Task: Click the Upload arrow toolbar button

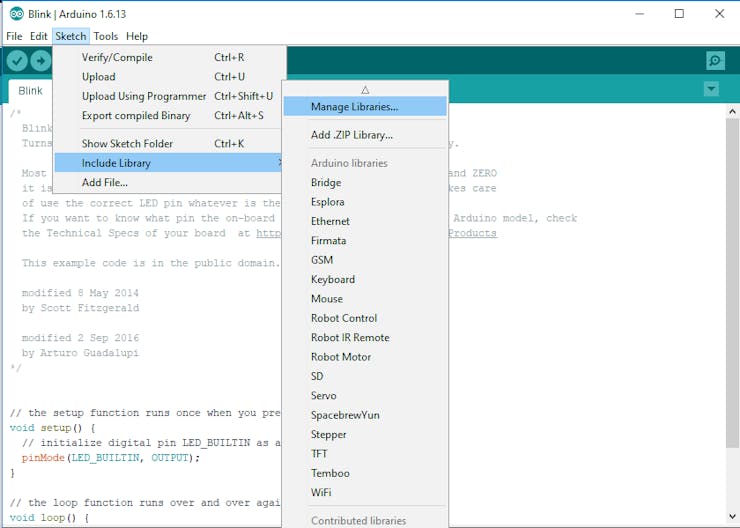Action: 41,60
